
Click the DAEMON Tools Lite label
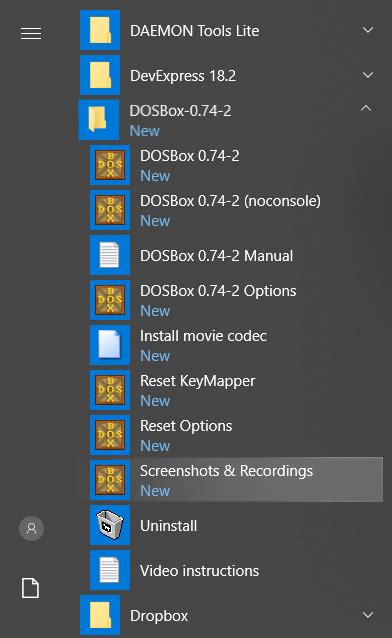[x=195, y=31]
